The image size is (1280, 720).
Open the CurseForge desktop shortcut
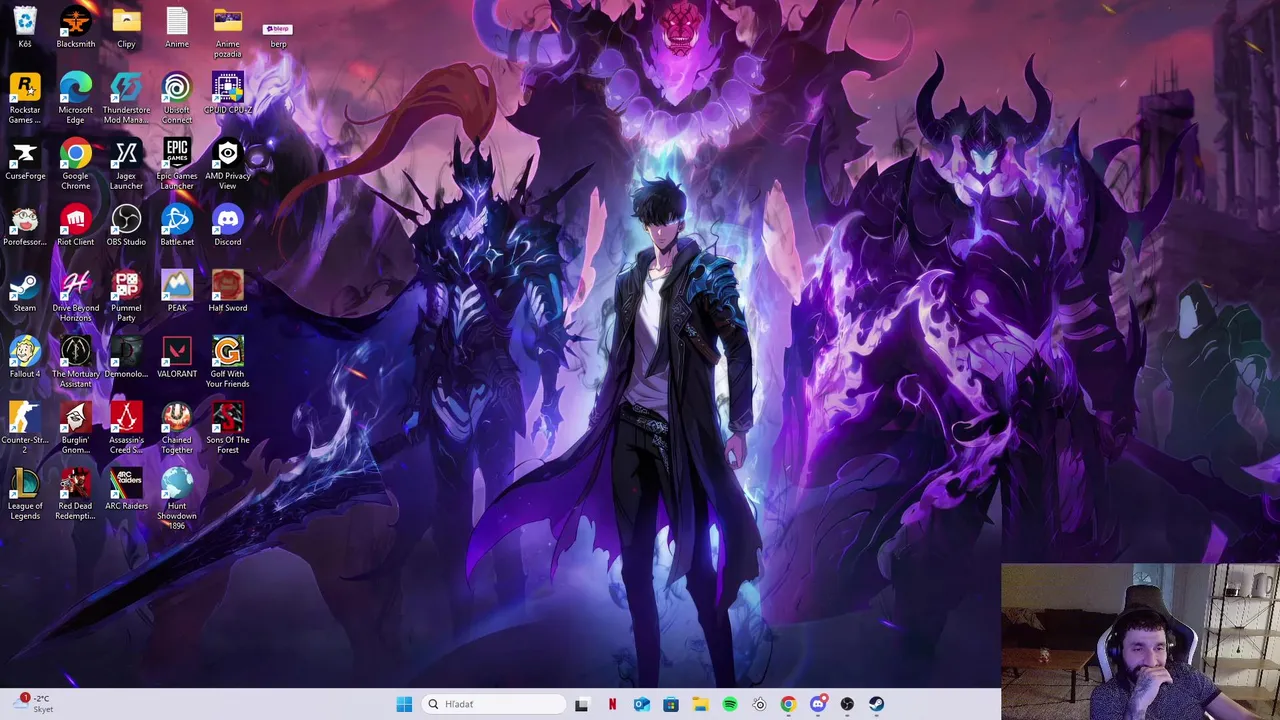25,159
